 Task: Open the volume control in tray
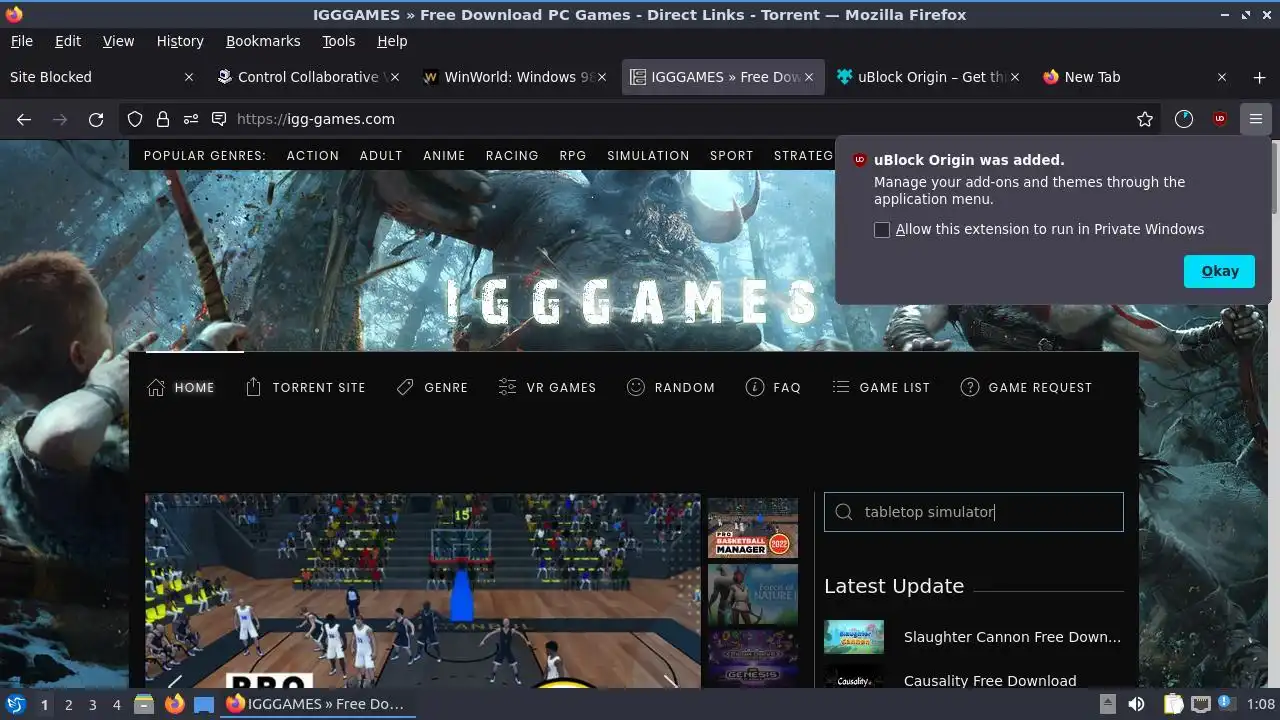point(1136,704)
